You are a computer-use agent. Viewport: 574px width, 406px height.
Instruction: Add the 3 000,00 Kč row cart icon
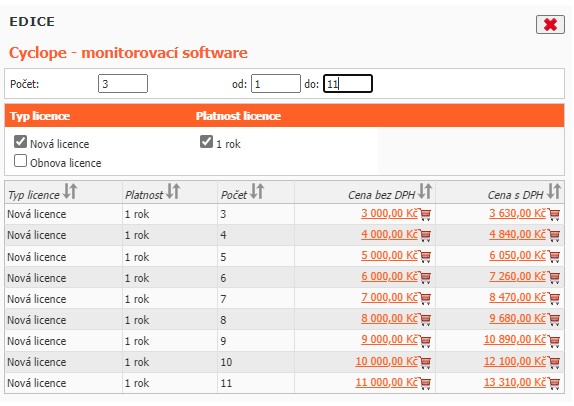click(425, 214)
